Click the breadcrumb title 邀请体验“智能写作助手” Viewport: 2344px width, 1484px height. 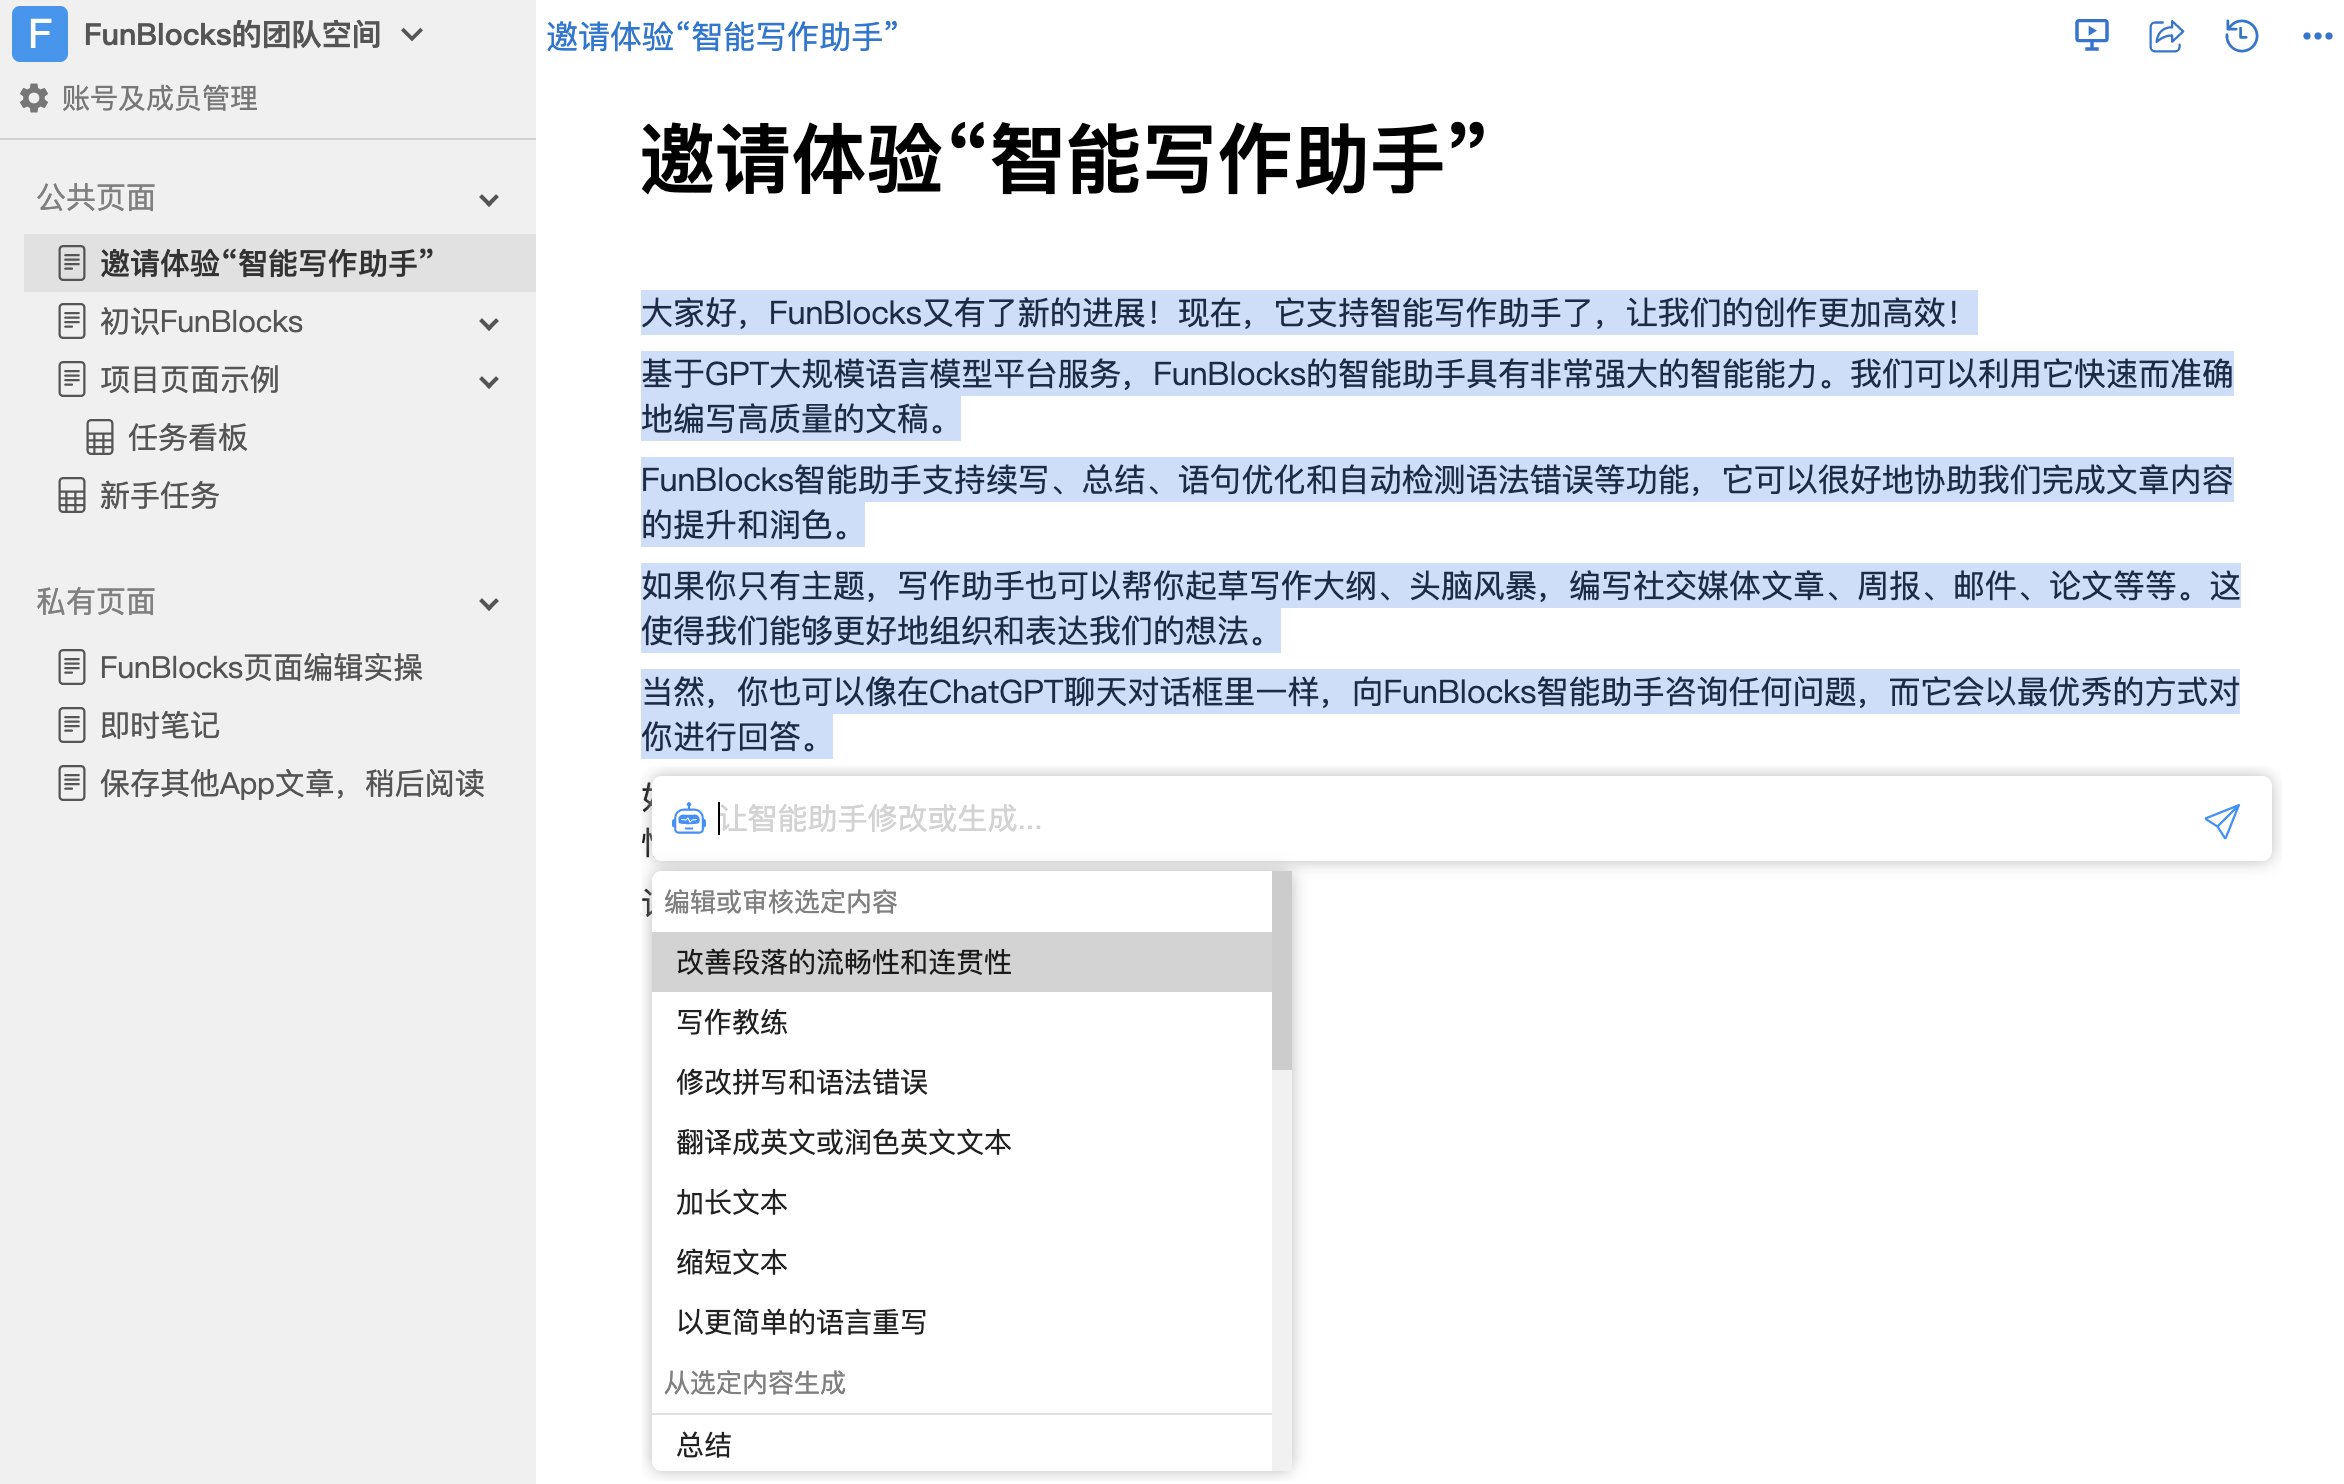[722, 37]
